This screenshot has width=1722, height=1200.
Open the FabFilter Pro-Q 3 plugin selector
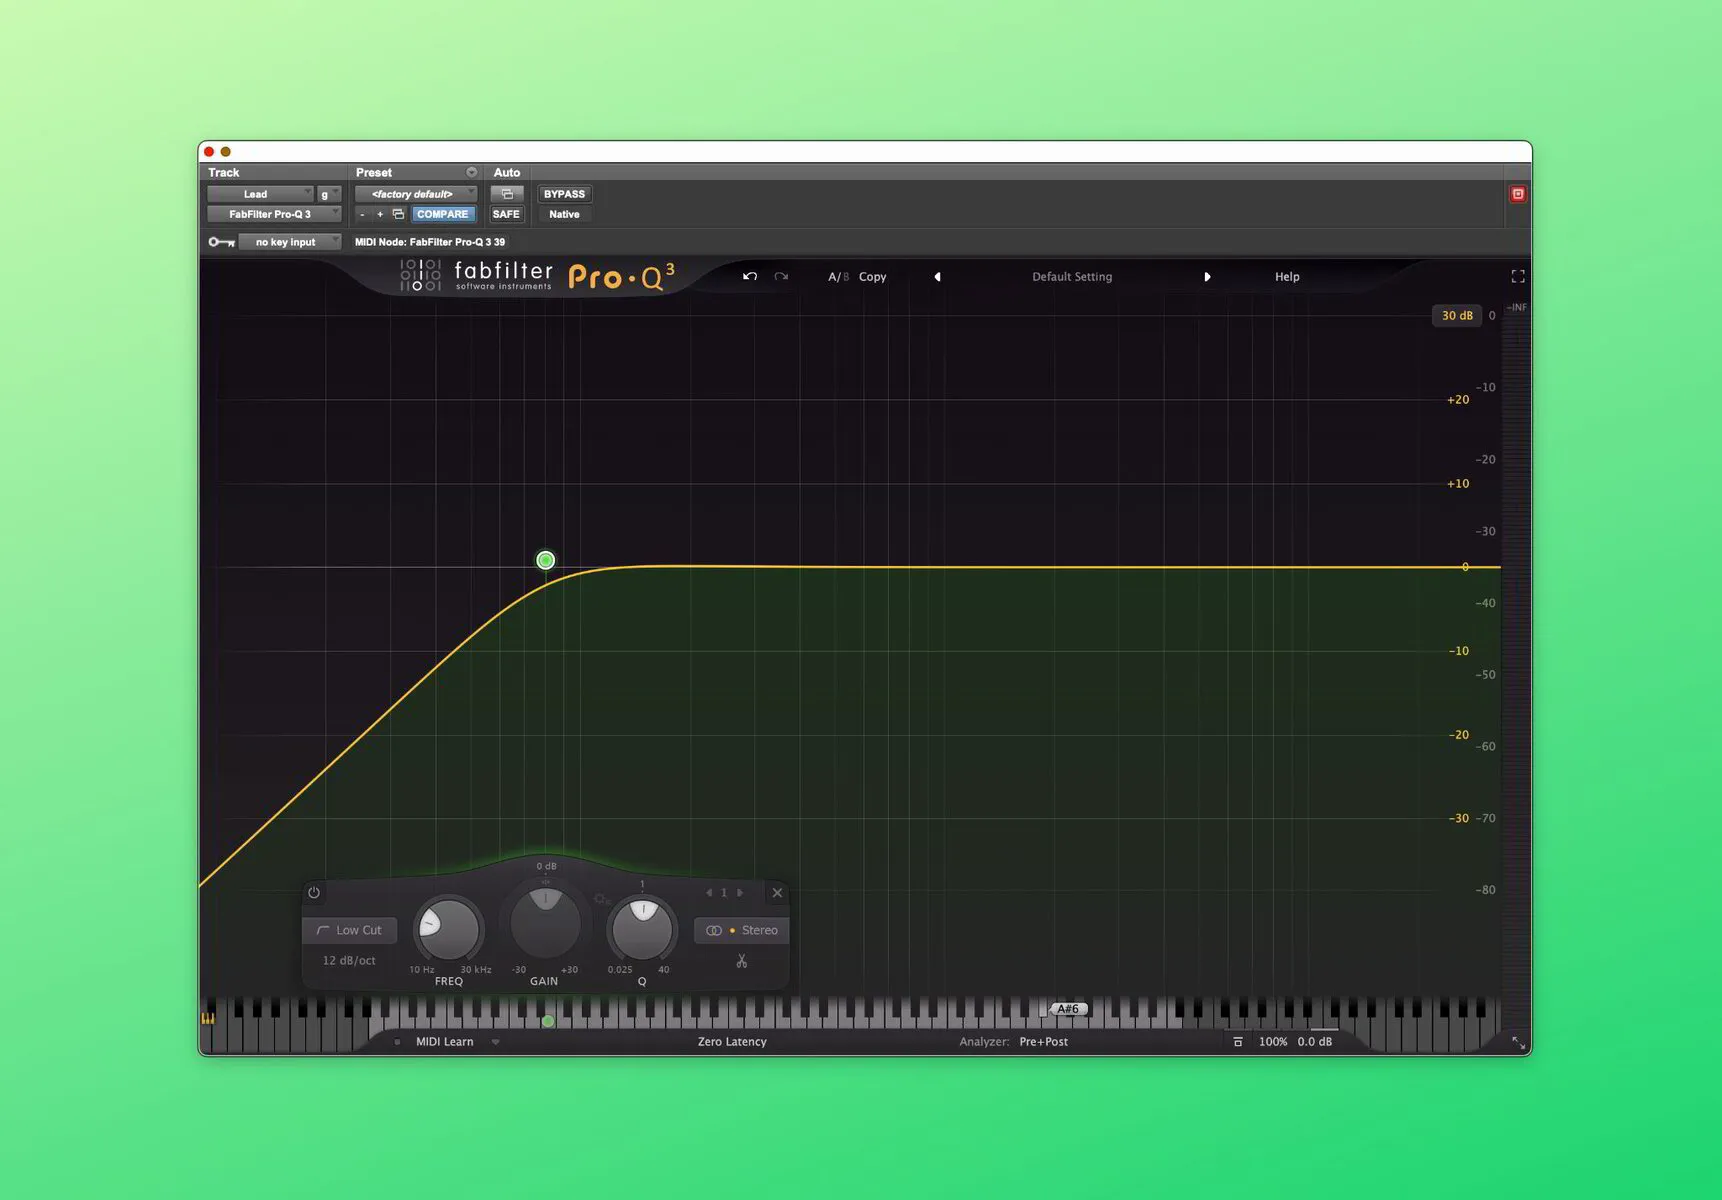pos(274,214)
